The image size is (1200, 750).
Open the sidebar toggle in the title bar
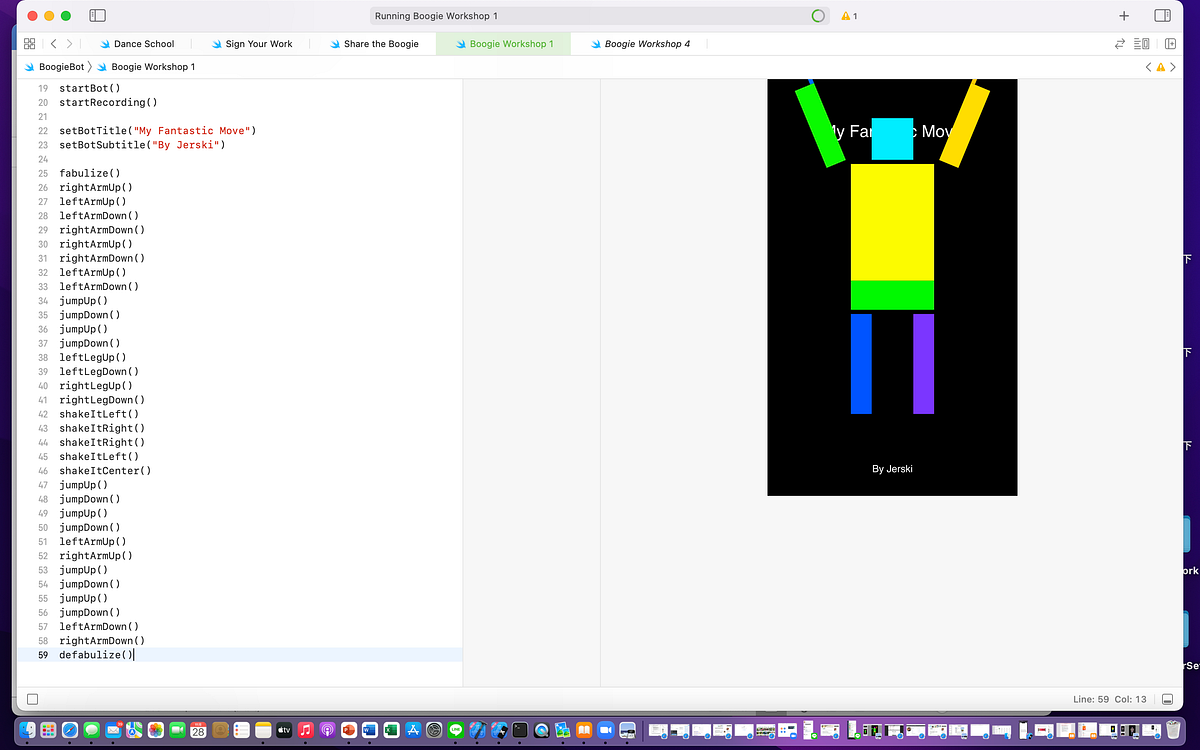click(x=97, y=15)
